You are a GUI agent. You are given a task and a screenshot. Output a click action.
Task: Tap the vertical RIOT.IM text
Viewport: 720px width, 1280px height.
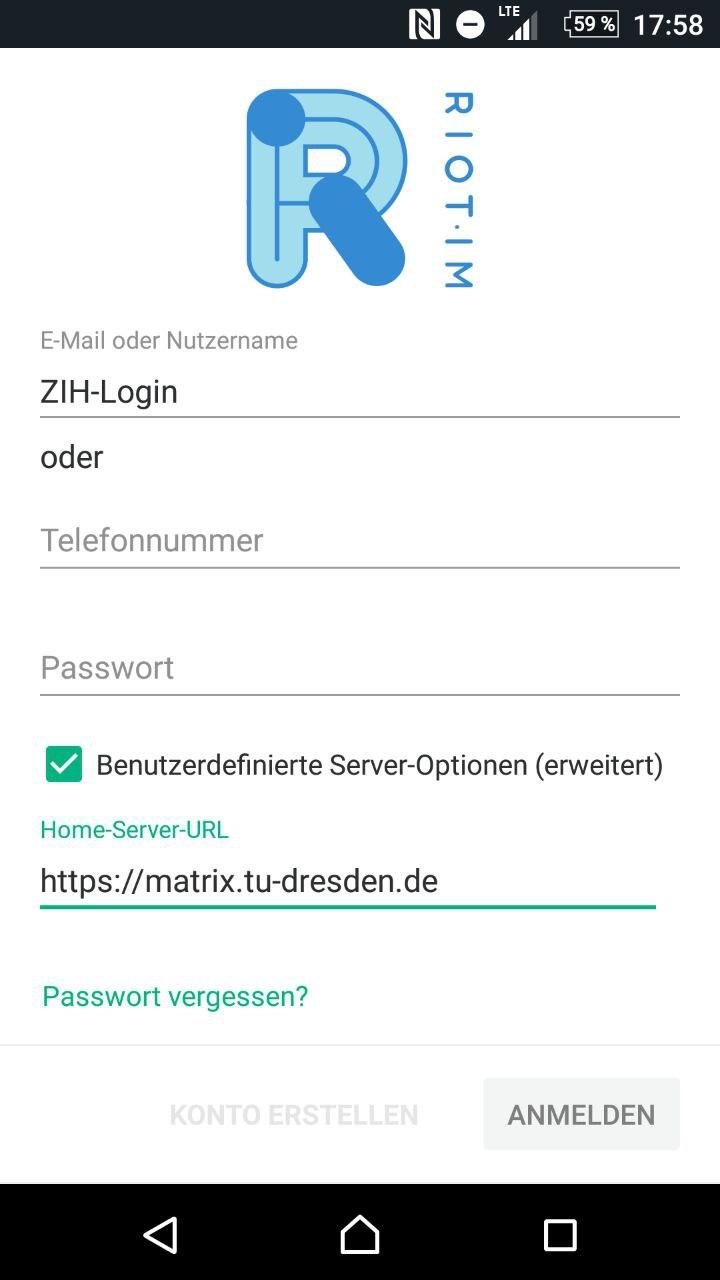458,190
